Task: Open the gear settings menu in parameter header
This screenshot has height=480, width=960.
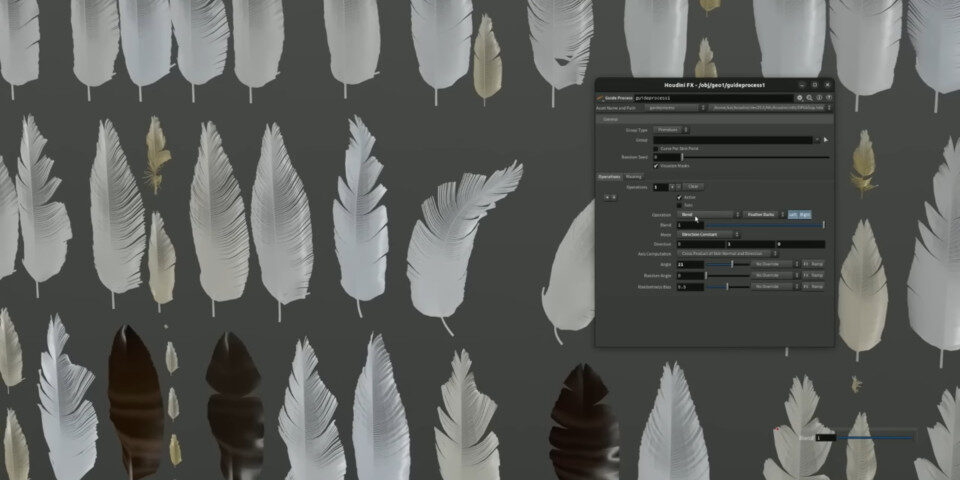Action: (799, 98)
